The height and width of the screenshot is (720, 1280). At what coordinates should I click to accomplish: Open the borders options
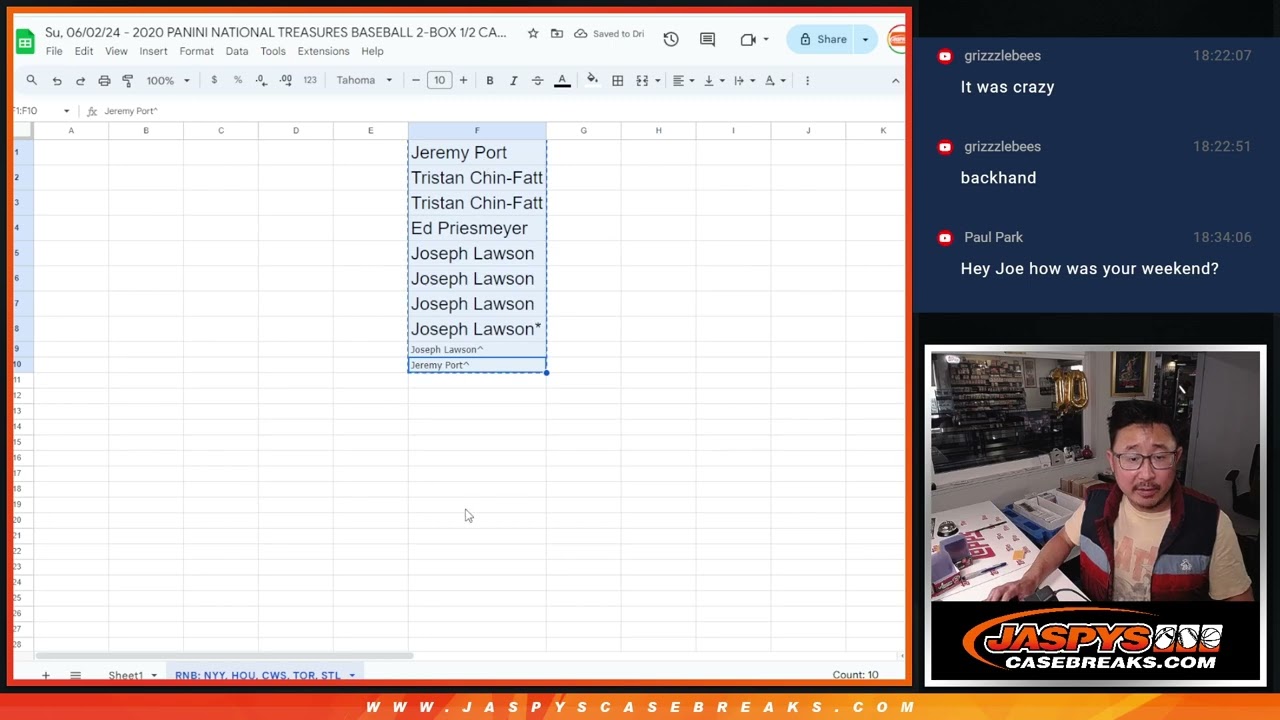click(618, 80)
